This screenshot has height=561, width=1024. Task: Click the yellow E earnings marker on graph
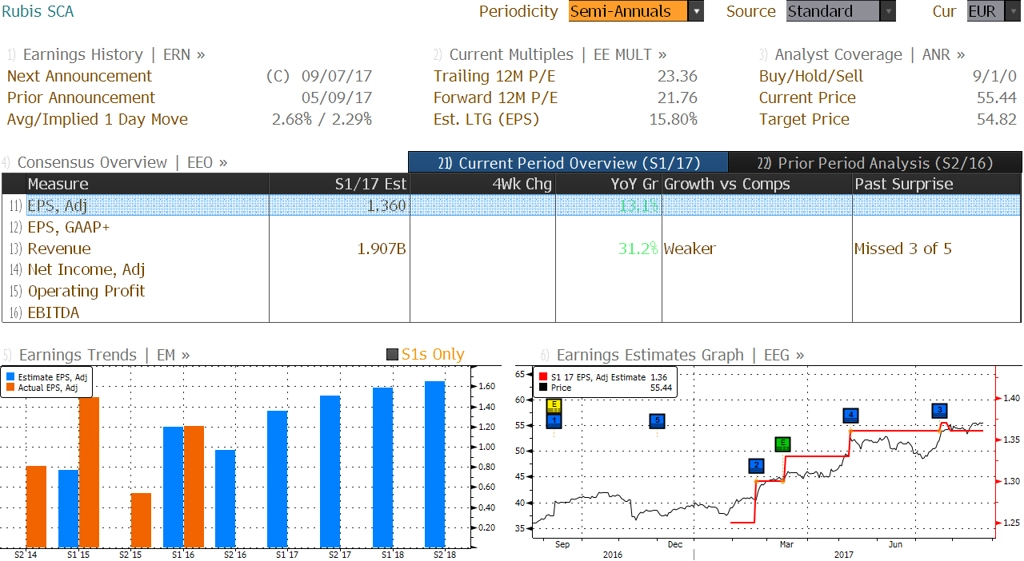click(x=554, y=406)
